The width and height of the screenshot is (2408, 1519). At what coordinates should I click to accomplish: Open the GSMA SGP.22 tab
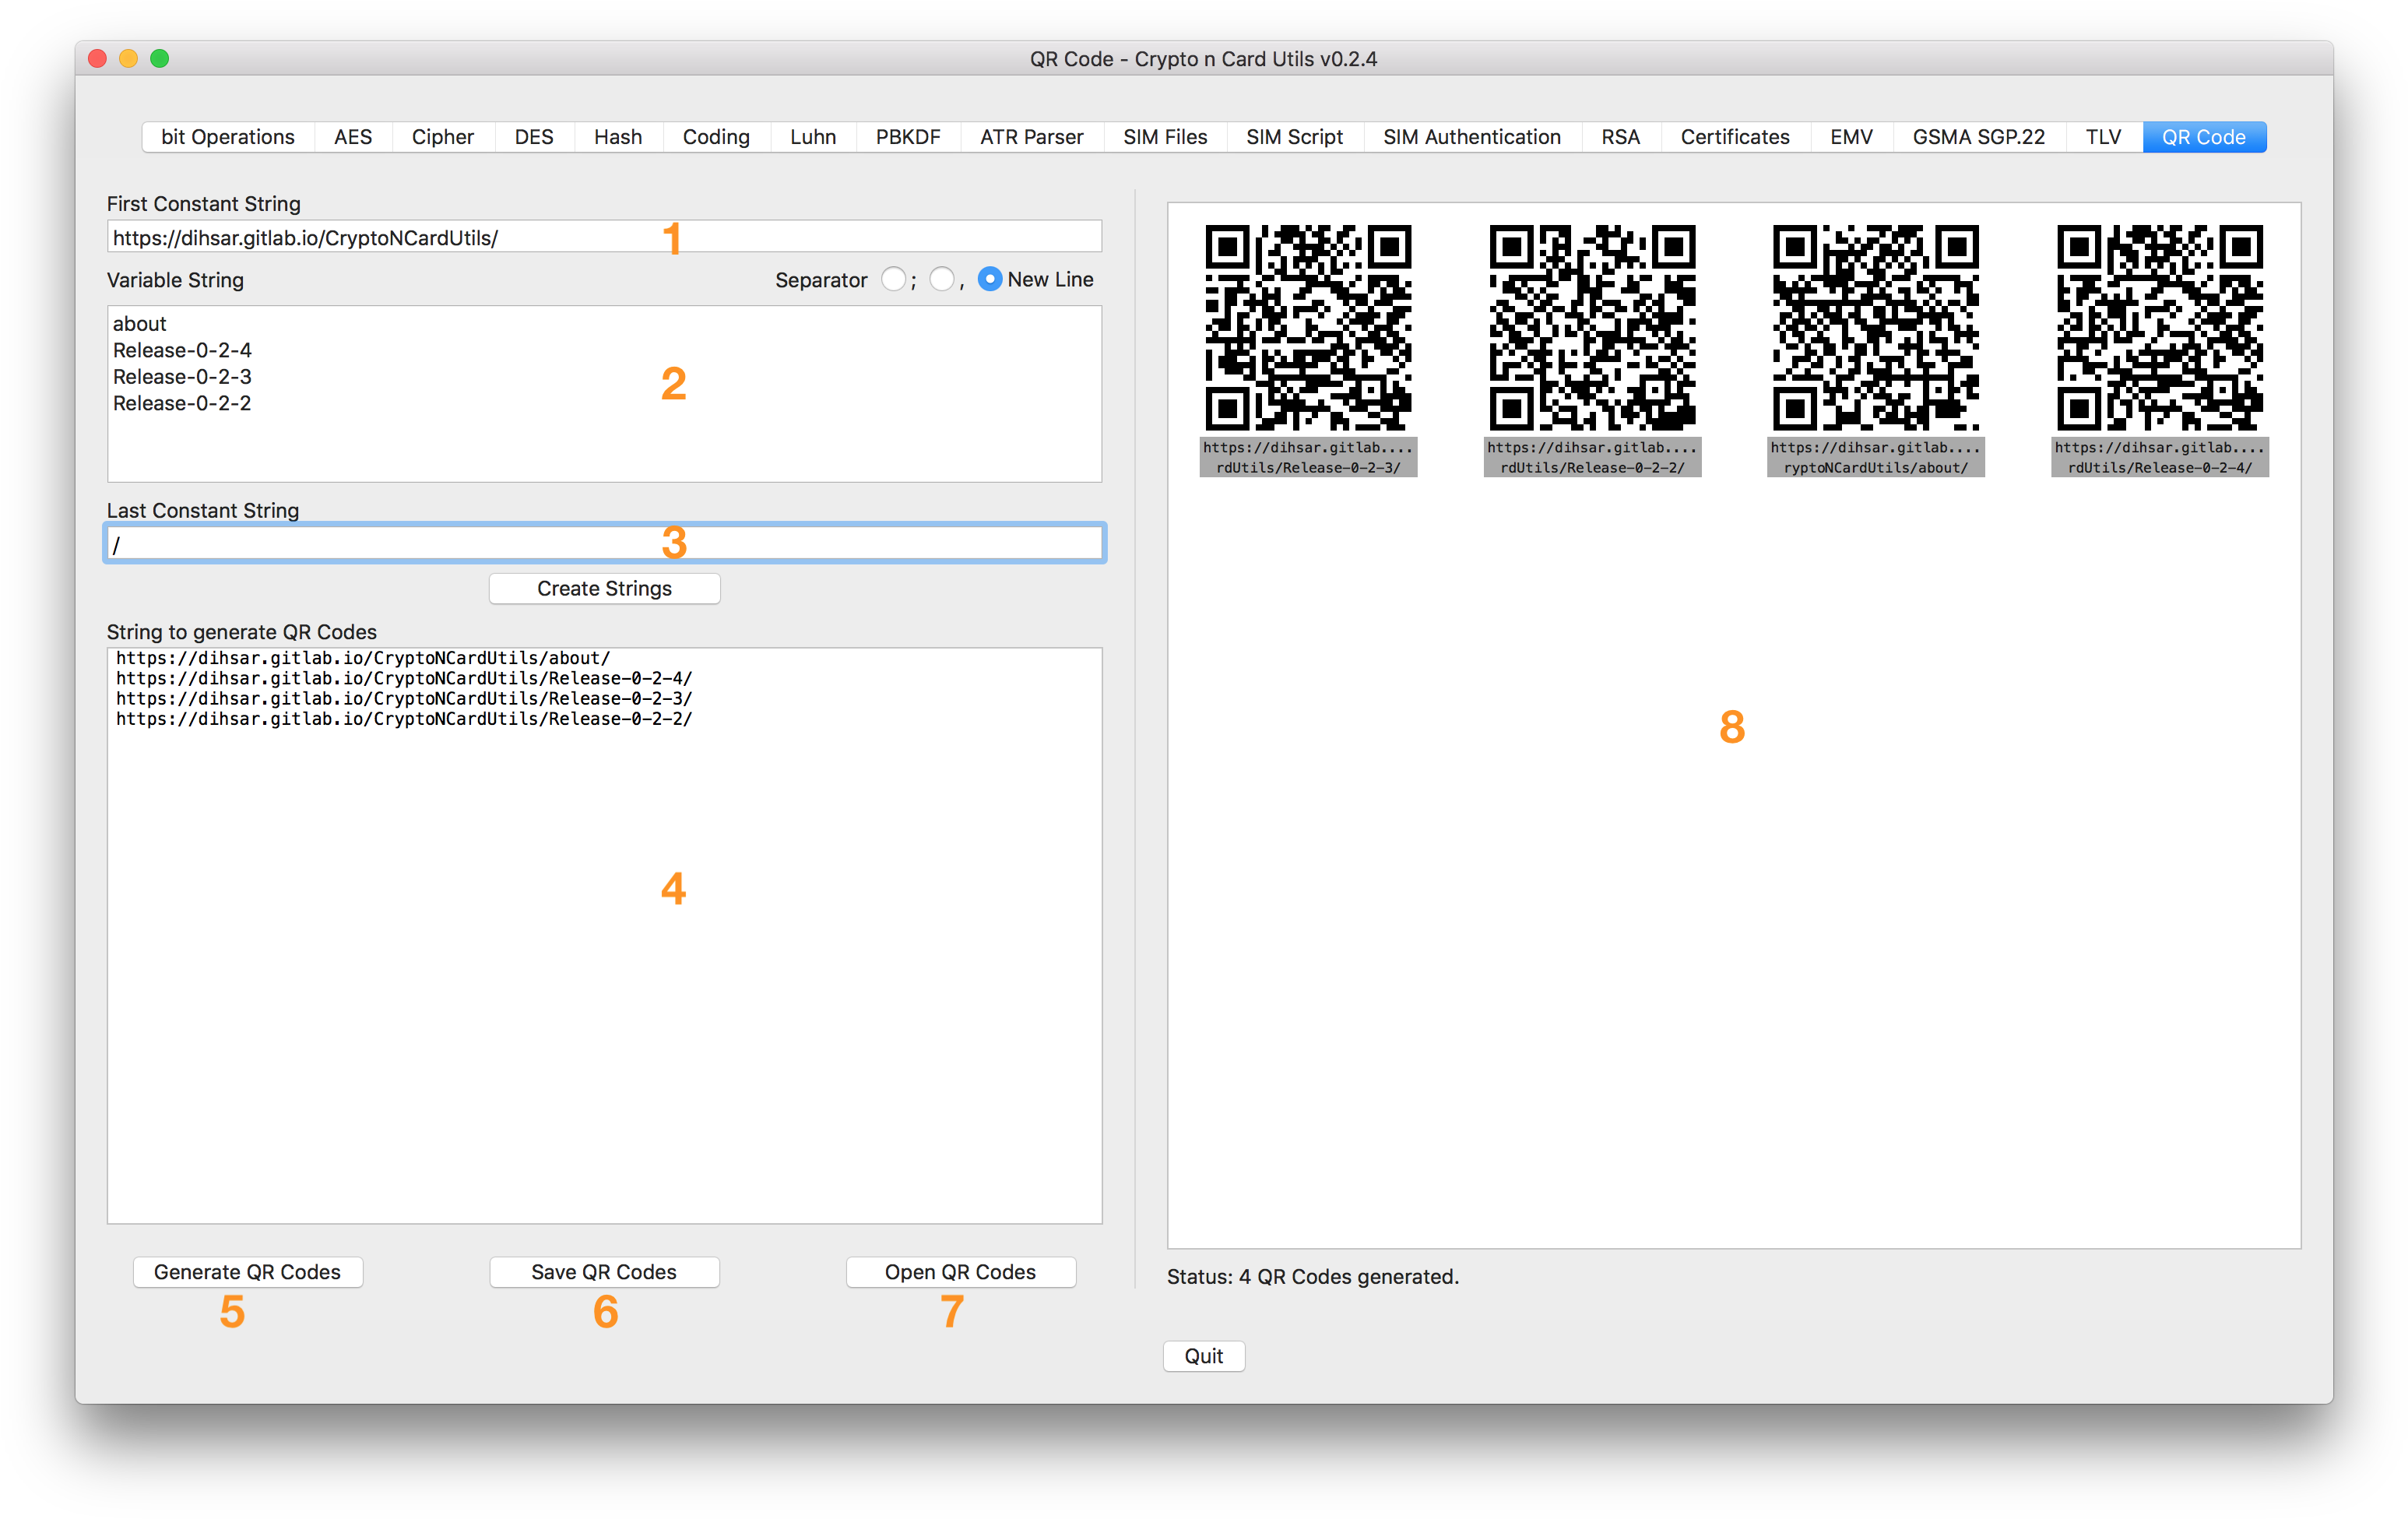1978,137
